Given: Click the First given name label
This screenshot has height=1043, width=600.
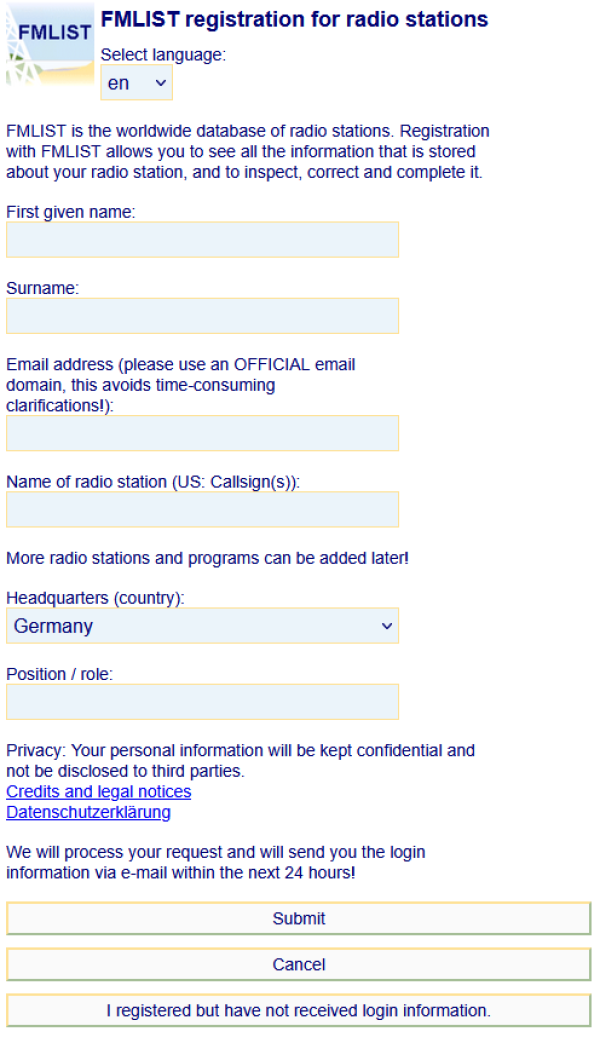Looking at the screenshot, I should 71,212.
